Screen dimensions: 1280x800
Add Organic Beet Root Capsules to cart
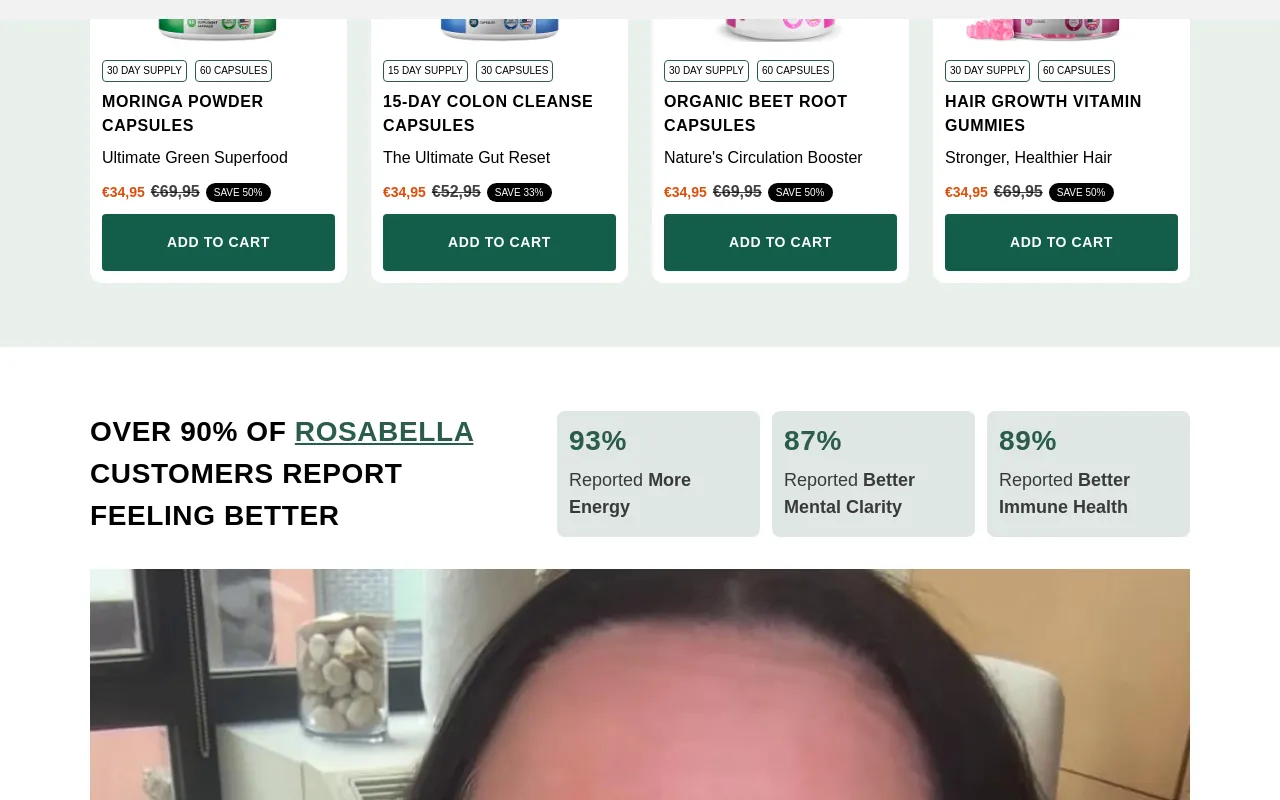click(780, 242)
